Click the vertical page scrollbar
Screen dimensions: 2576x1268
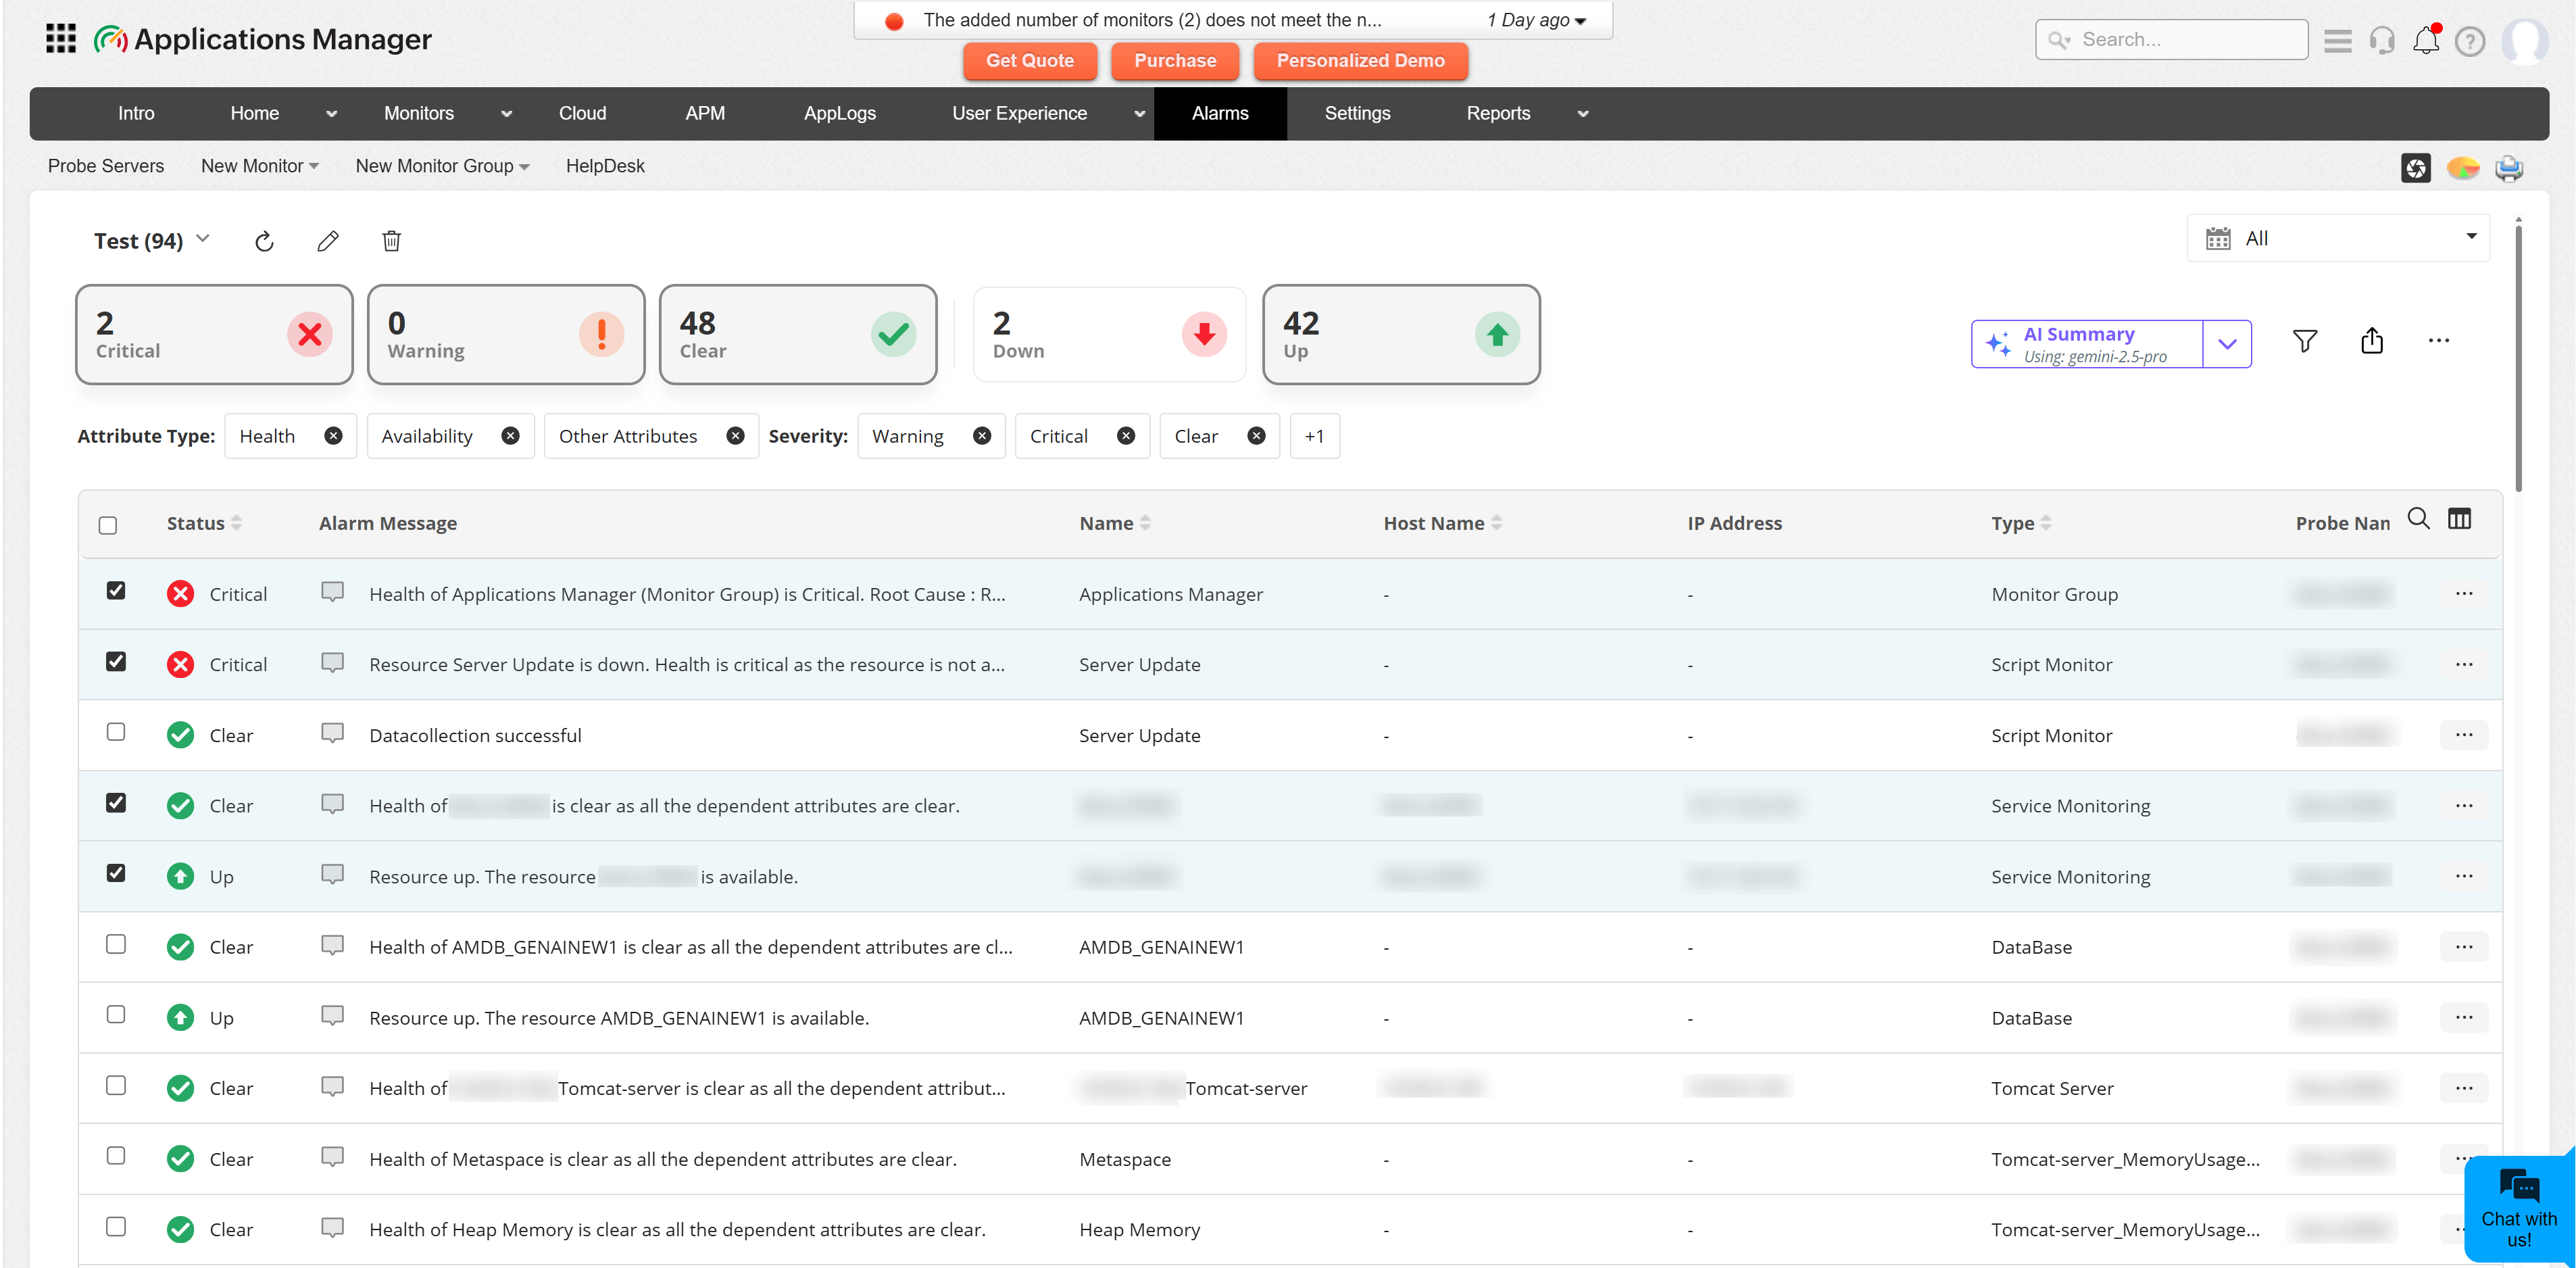(x=2518, y=358)
